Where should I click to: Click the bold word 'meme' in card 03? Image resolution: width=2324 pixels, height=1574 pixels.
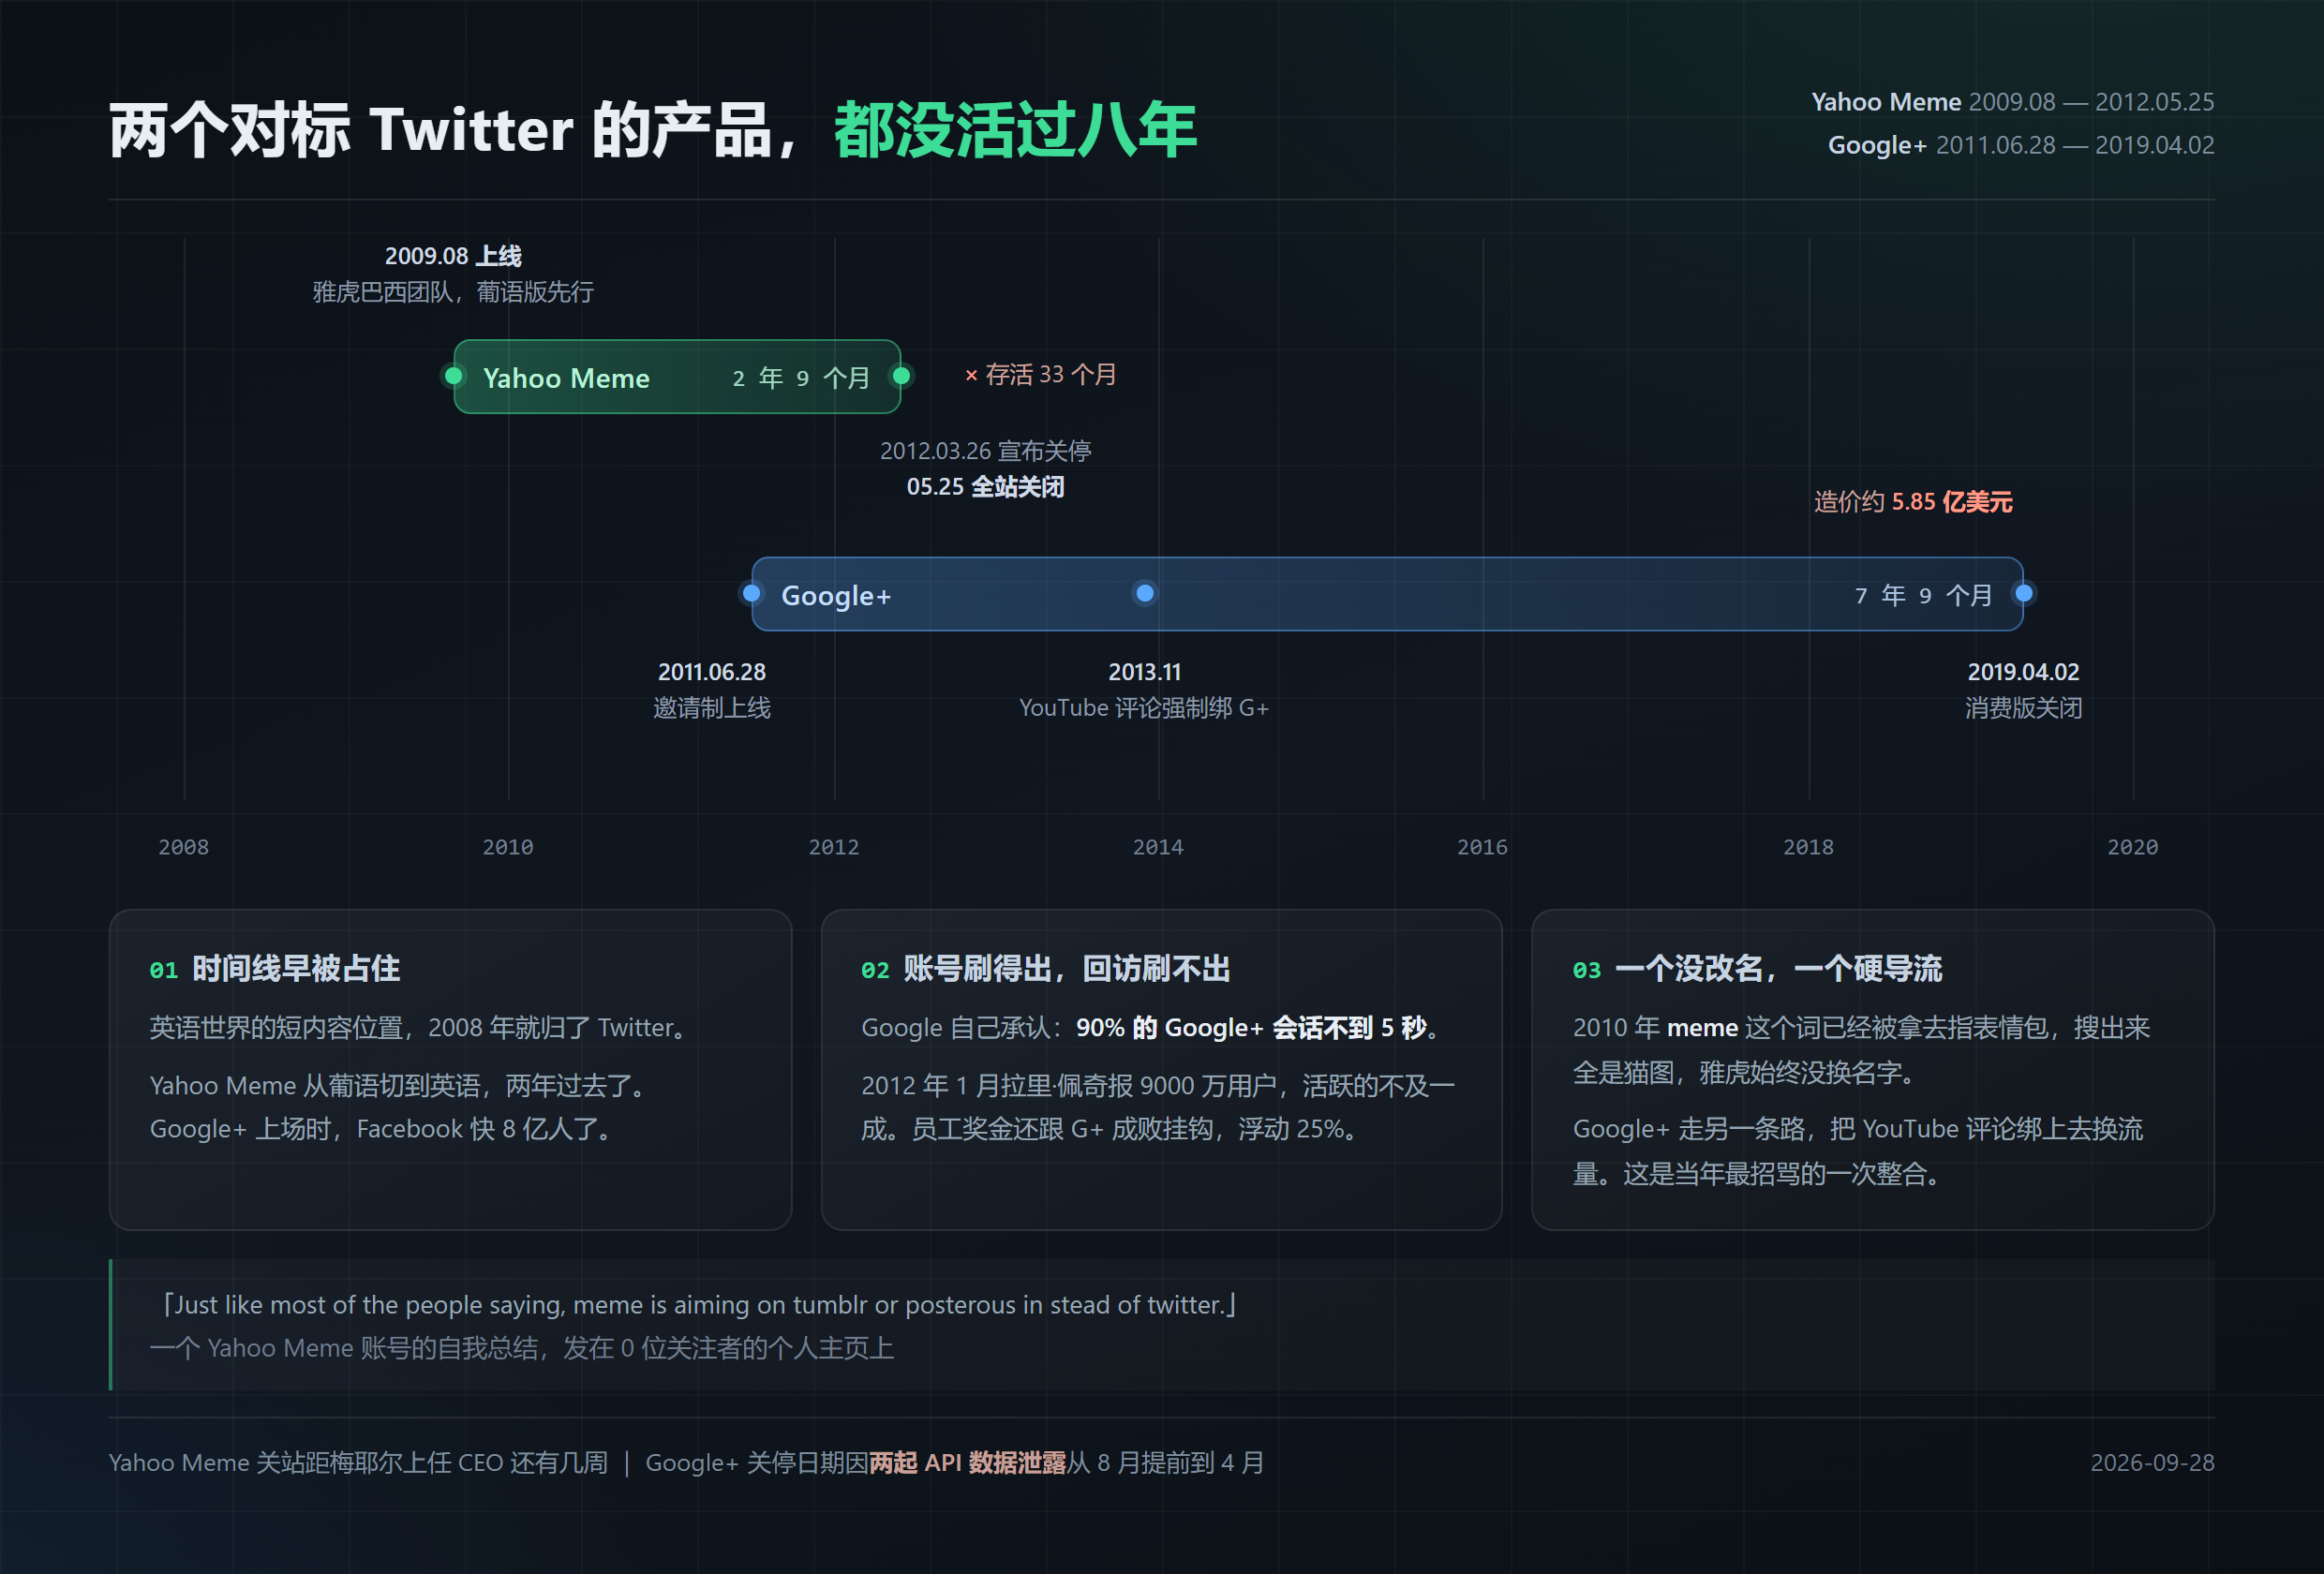click(x=1702, y=1028)
